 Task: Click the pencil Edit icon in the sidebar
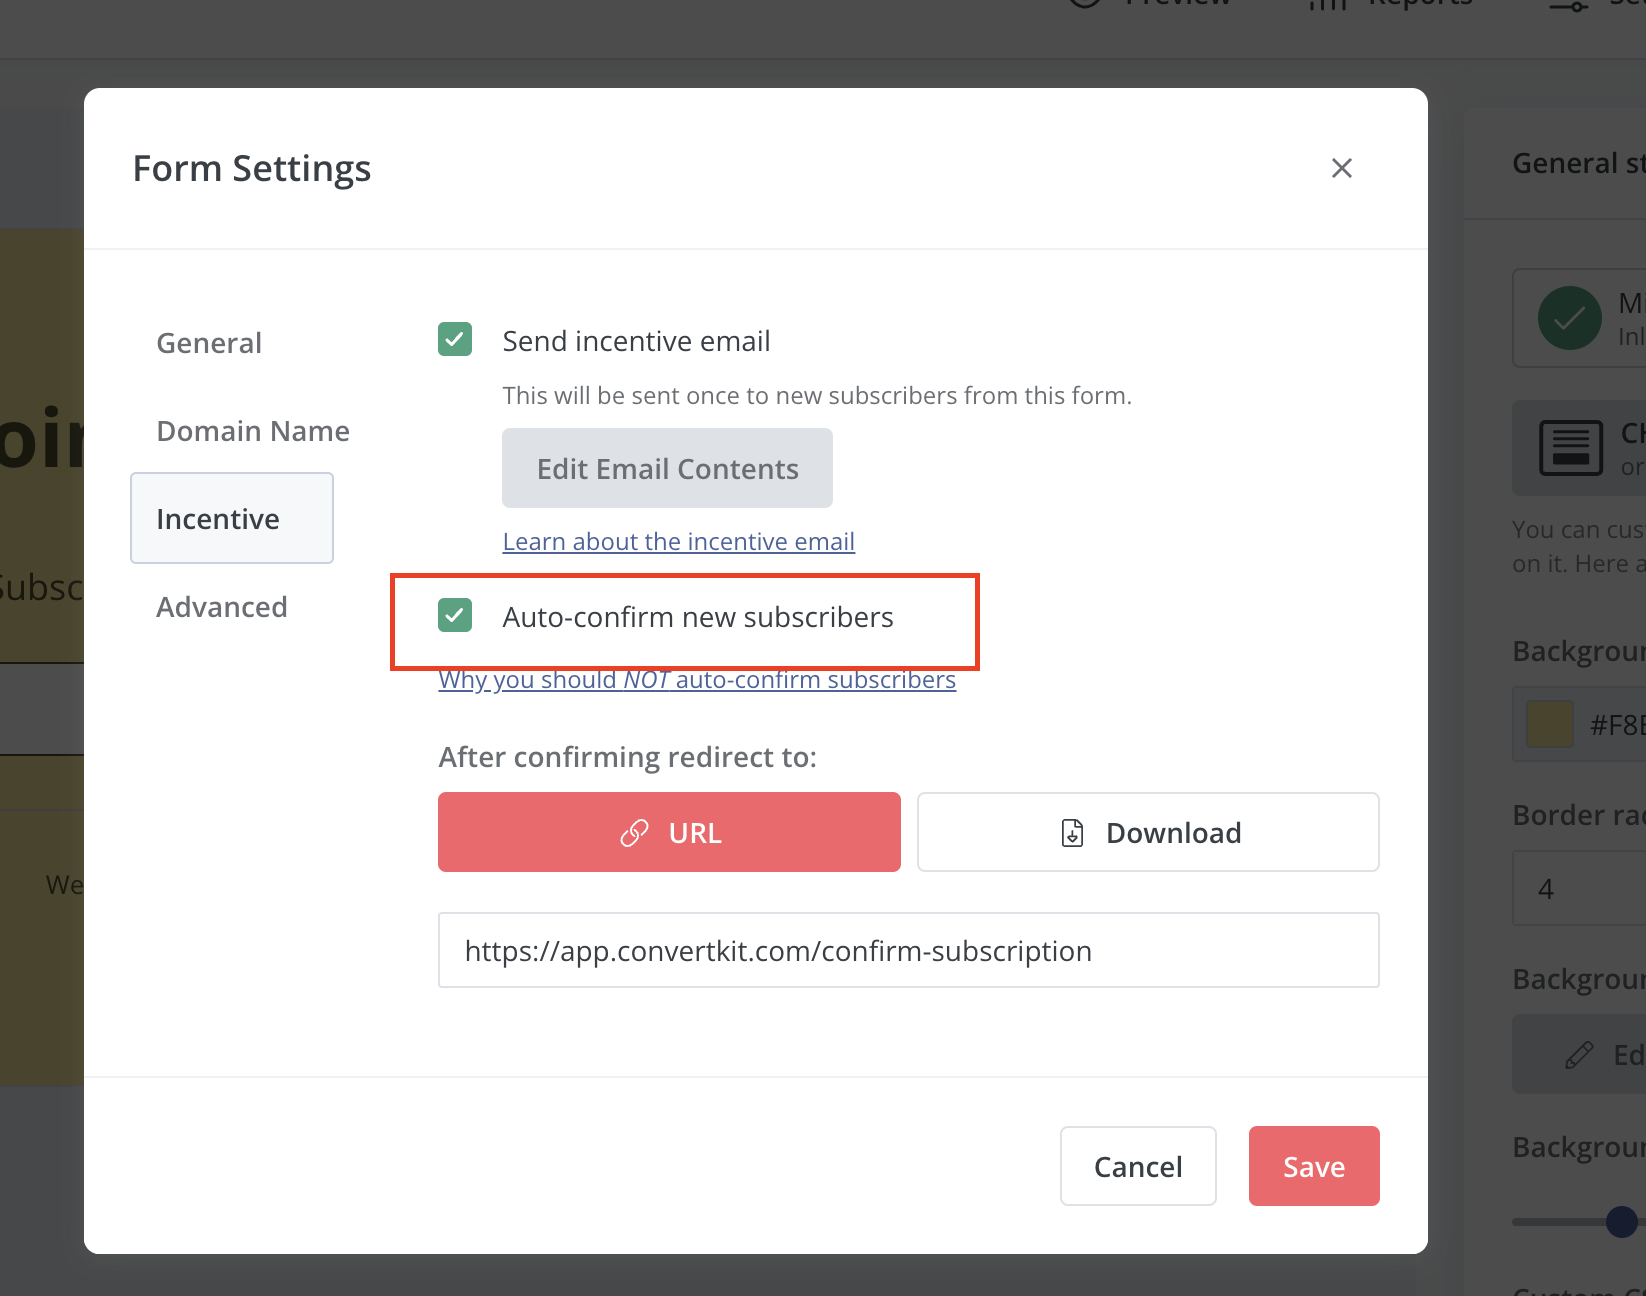(x=1578, y=1054)
